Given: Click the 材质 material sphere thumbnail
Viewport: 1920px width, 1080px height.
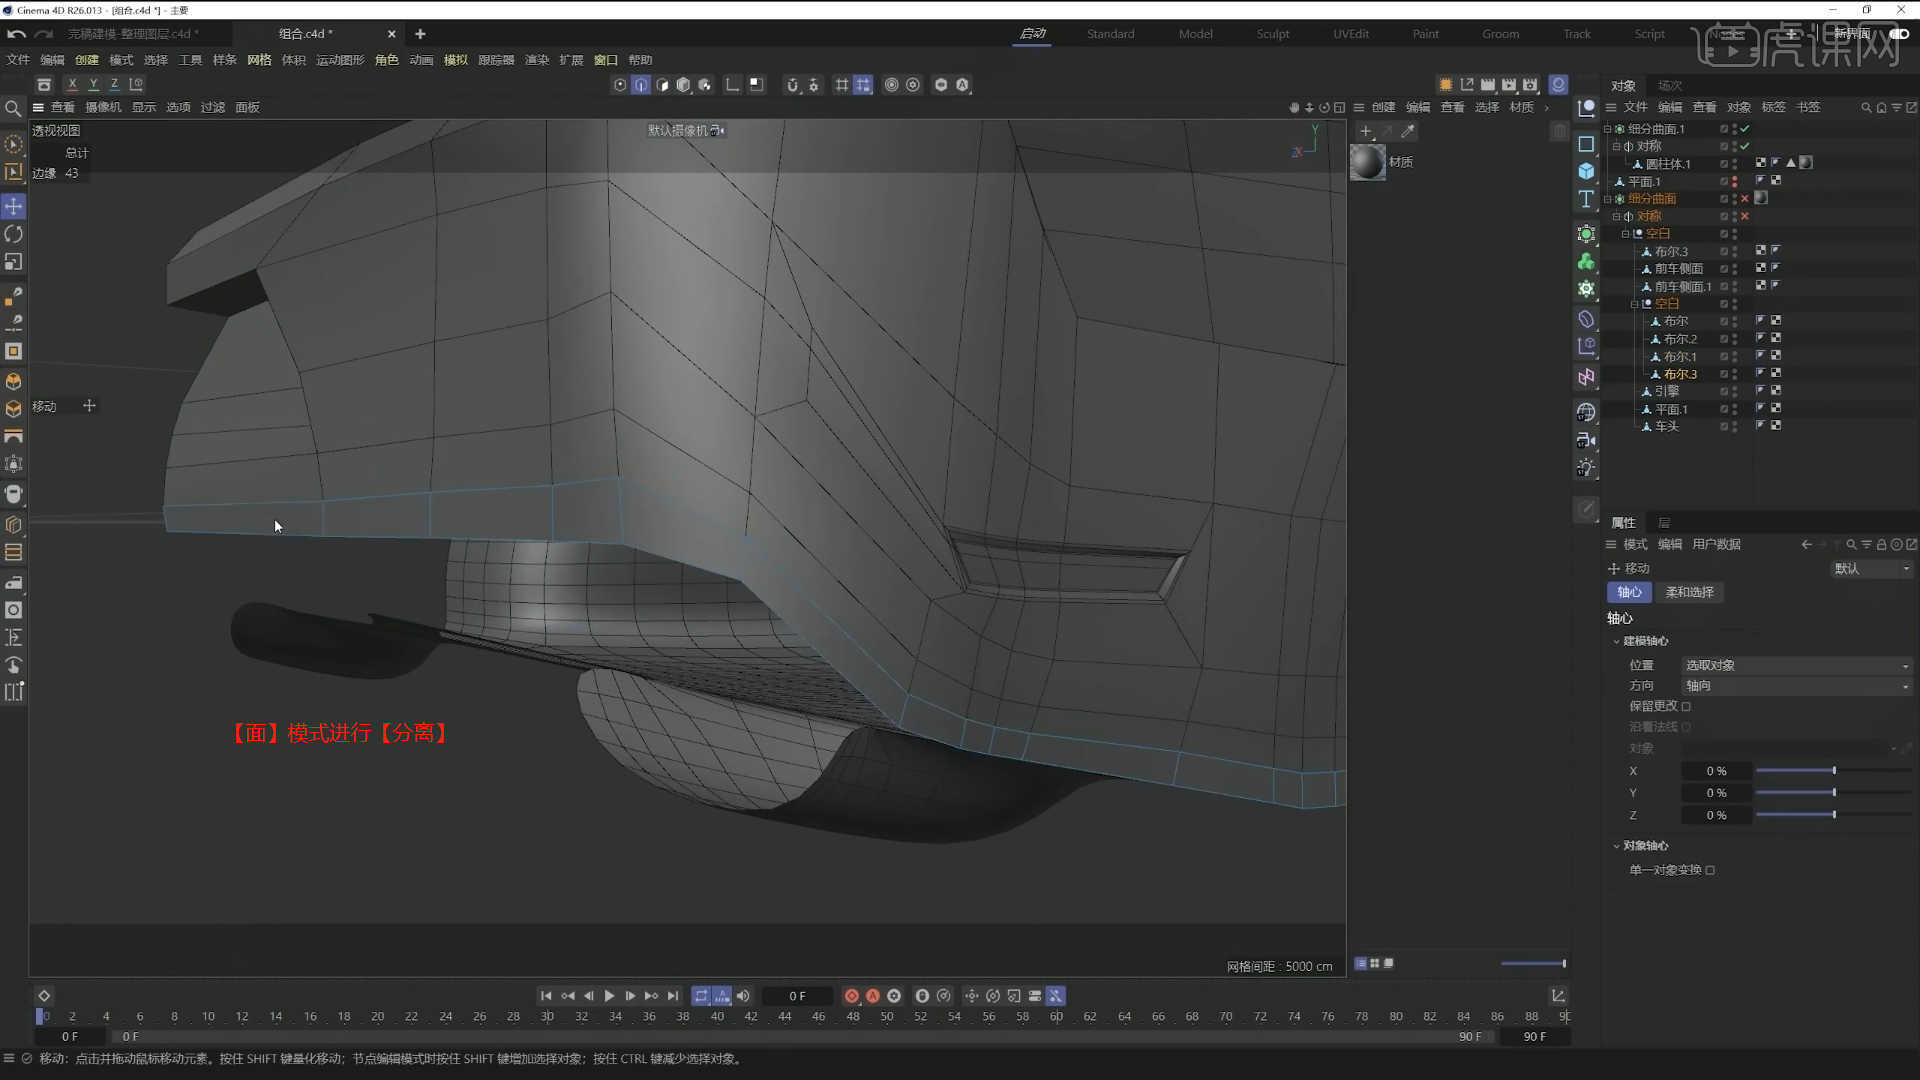Looking at the screenshot, I should 1368,162.
